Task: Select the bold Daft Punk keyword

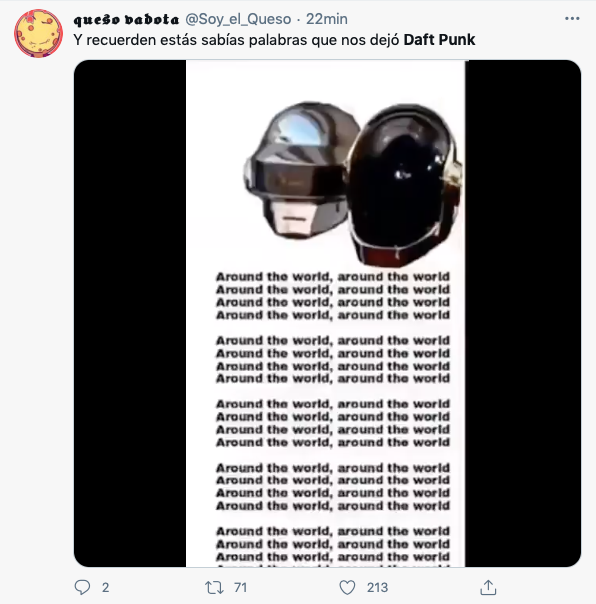Action: [x=439, y=40]
